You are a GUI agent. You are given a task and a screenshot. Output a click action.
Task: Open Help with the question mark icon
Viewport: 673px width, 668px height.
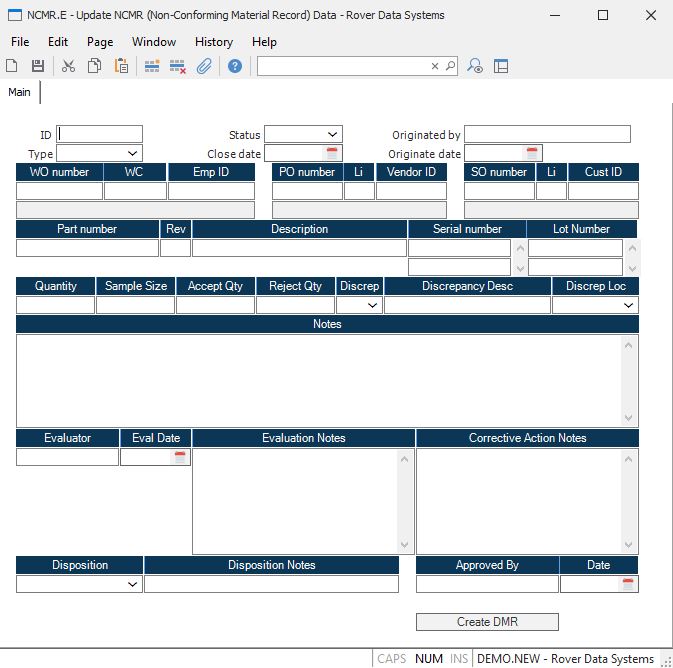235,66
